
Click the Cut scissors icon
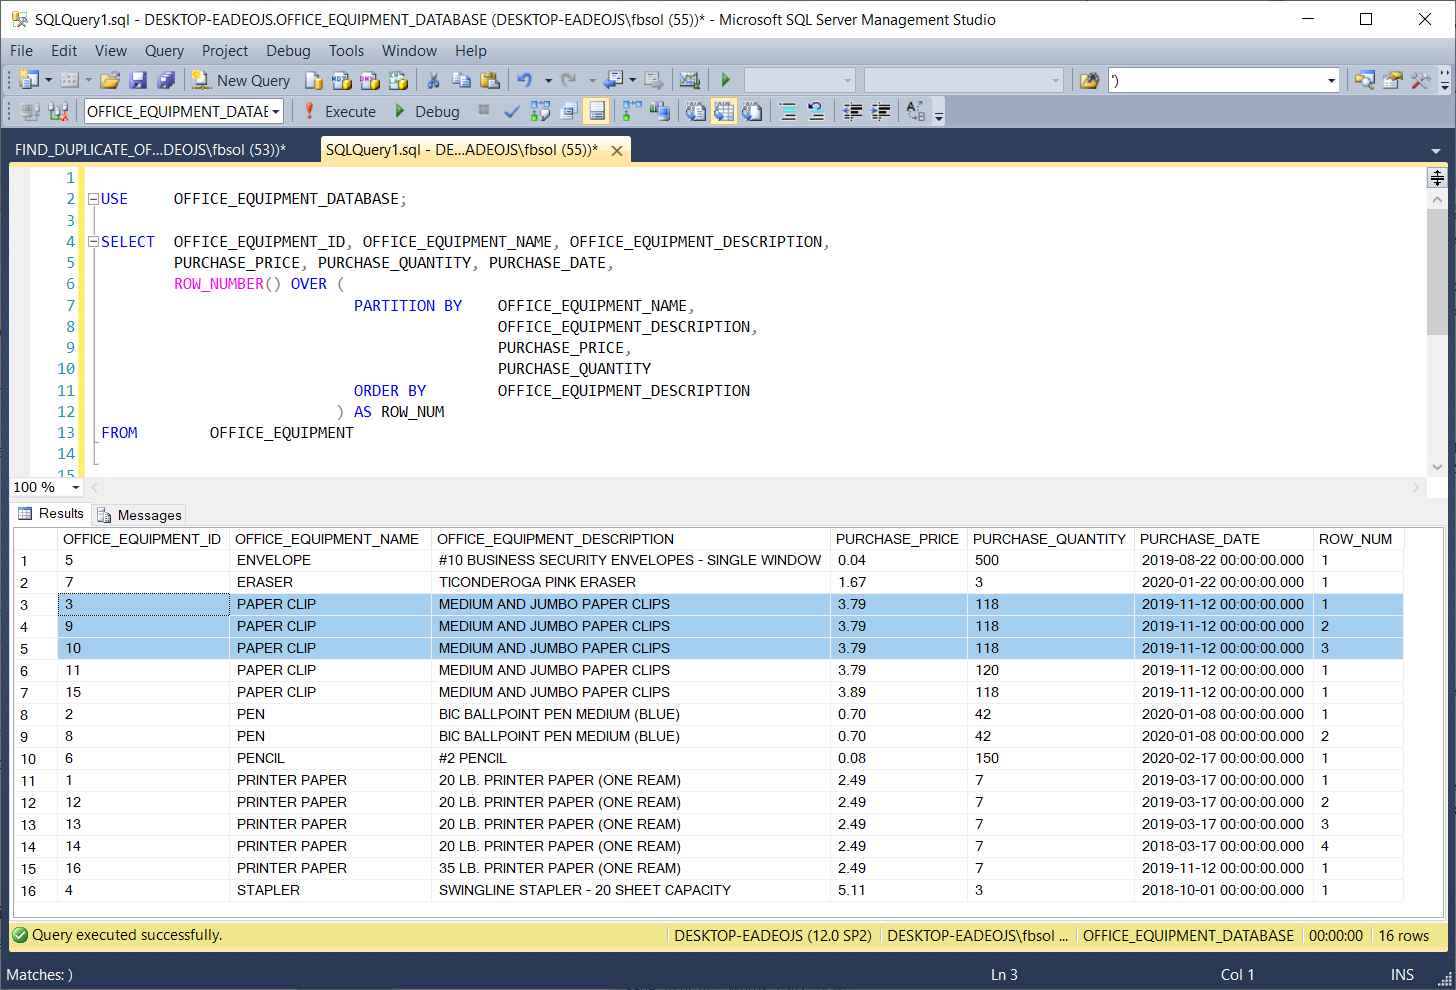(433, 81)
